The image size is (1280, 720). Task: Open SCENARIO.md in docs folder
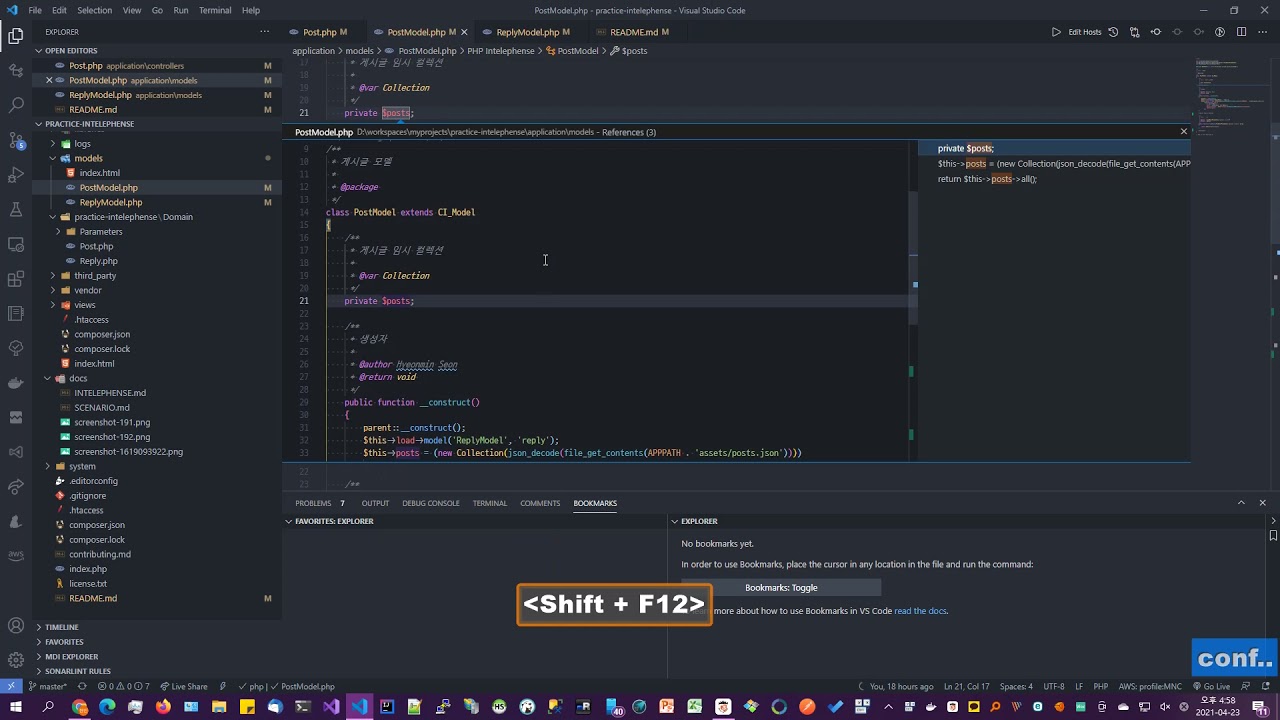click(x=101, y=408)
